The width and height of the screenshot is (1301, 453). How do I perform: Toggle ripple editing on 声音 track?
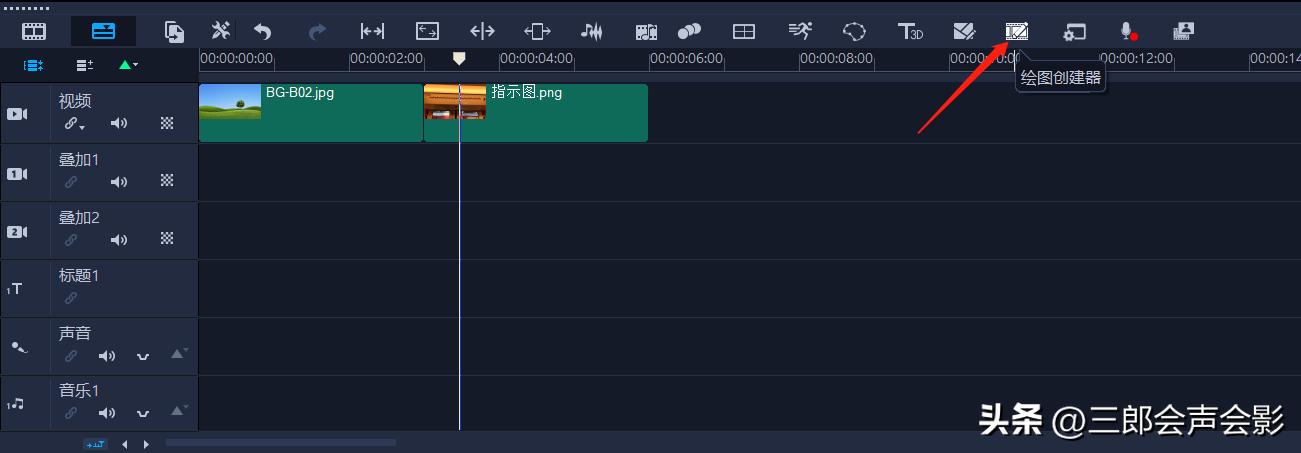point(71,356)
